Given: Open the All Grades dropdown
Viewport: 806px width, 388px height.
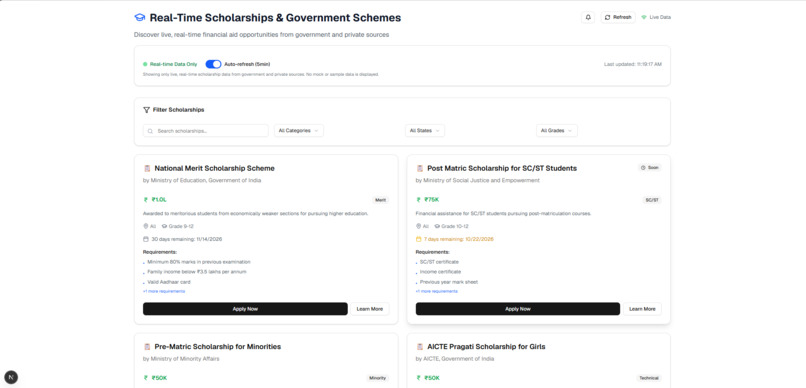Looking at the screenshot, I should point(557,131).
